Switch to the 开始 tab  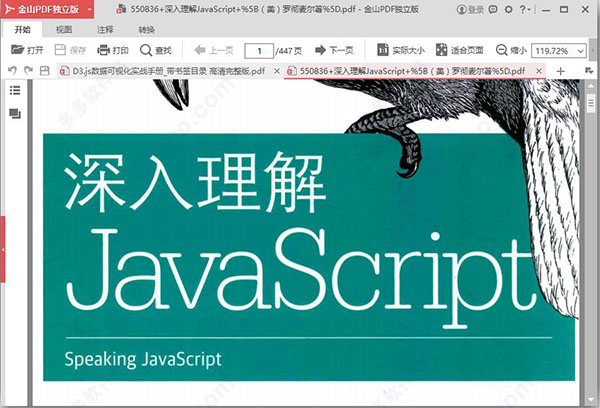tap(22, 29)
